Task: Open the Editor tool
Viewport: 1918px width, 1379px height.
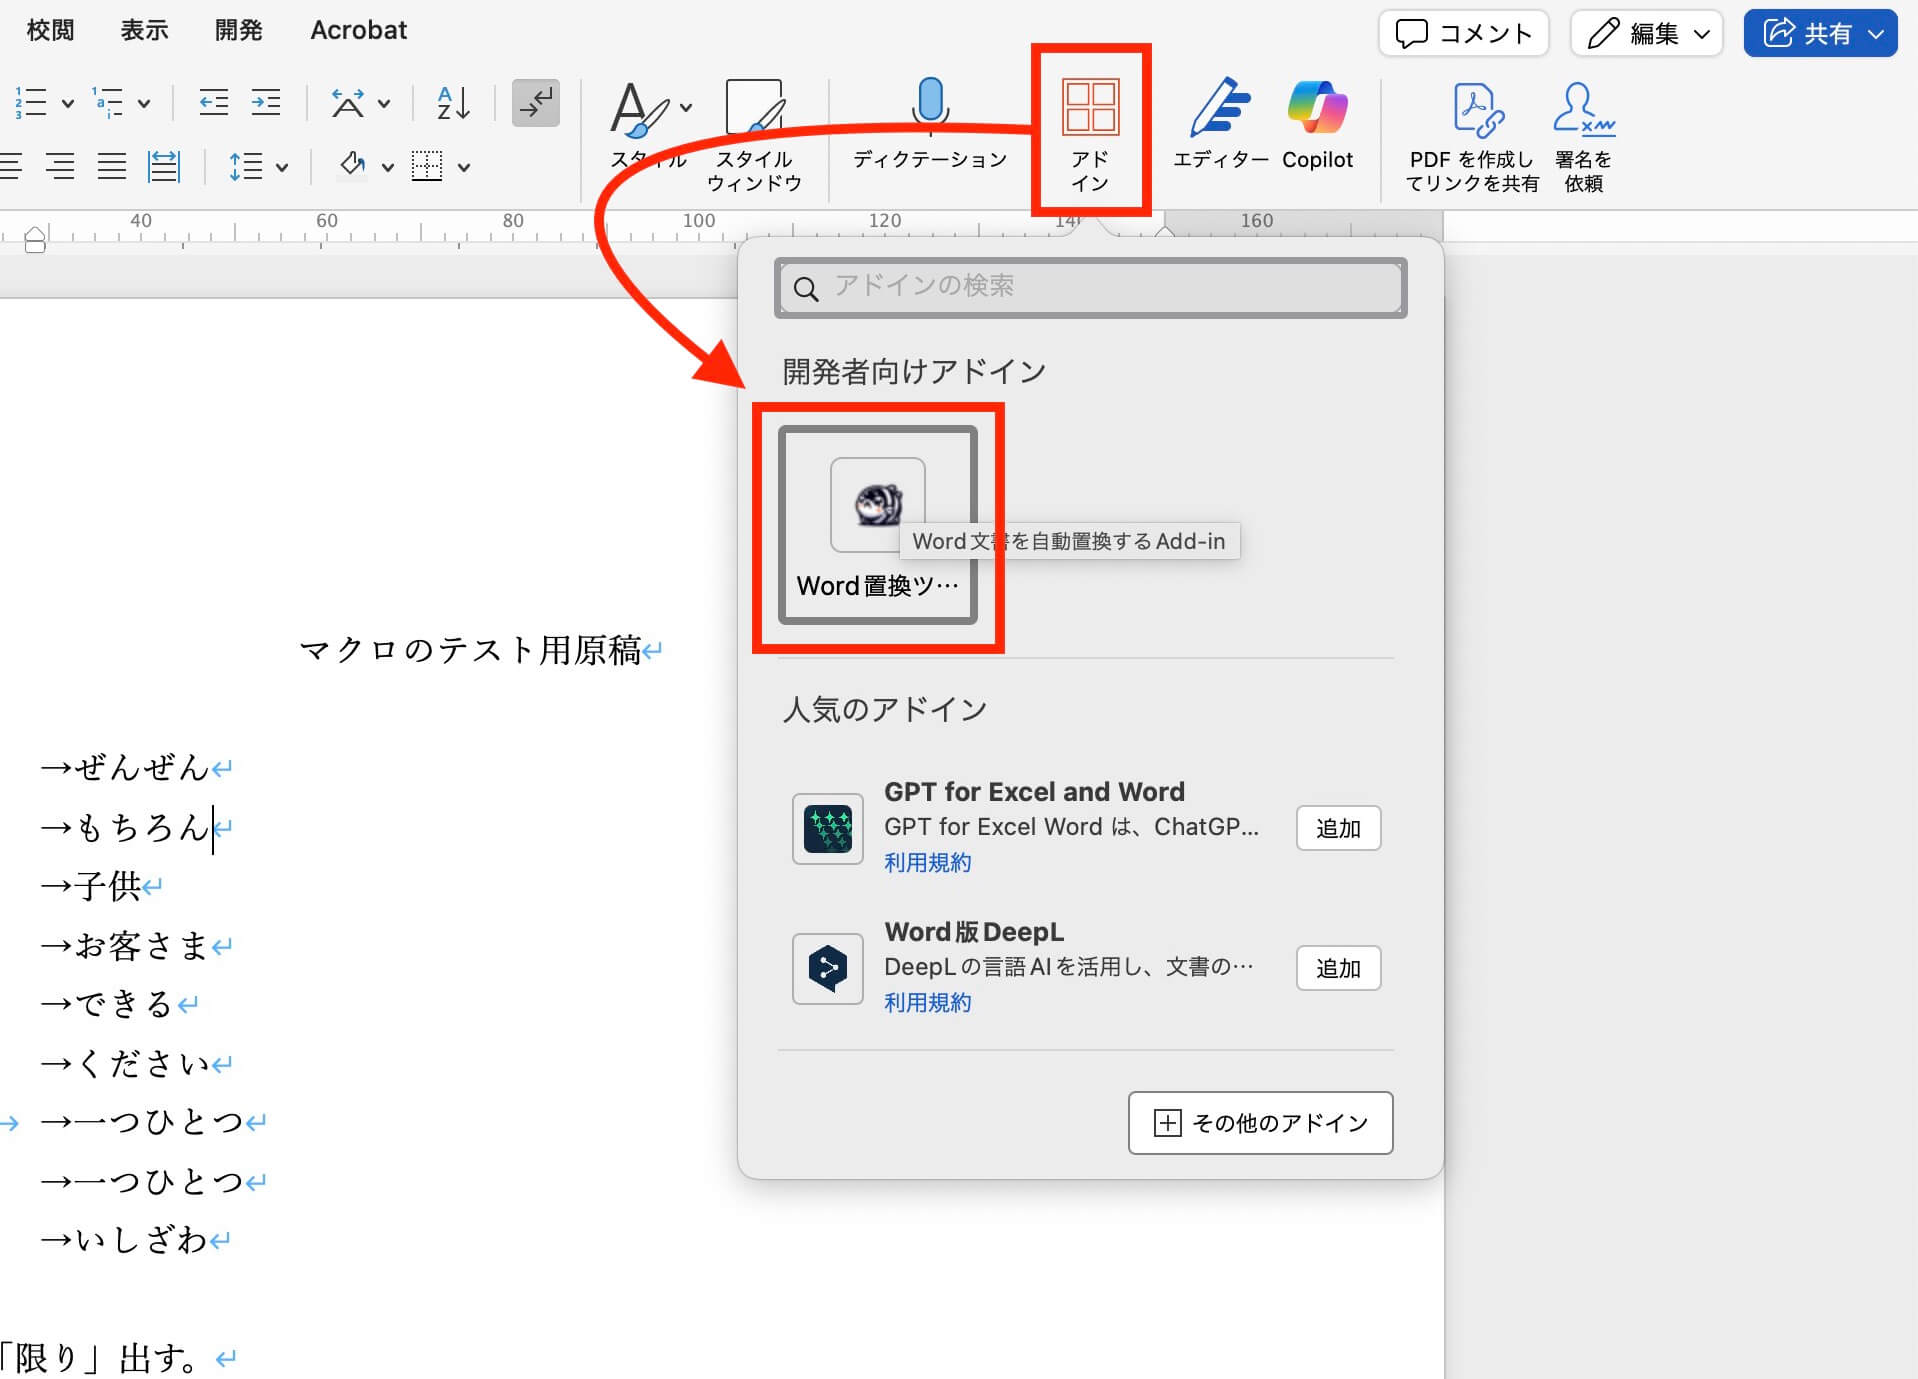Action: [x=1221, y=124]
